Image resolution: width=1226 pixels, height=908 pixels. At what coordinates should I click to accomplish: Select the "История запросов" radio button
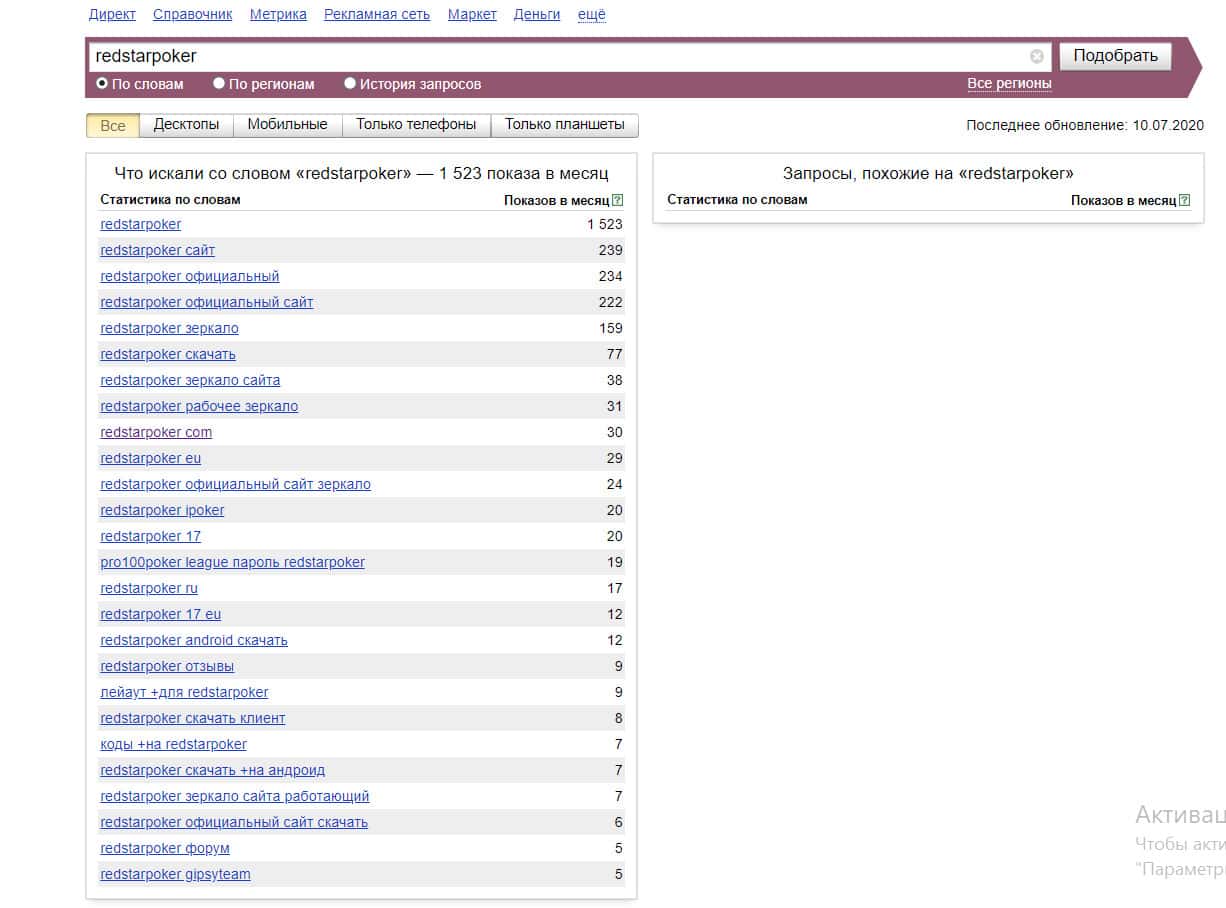point(350,84)
